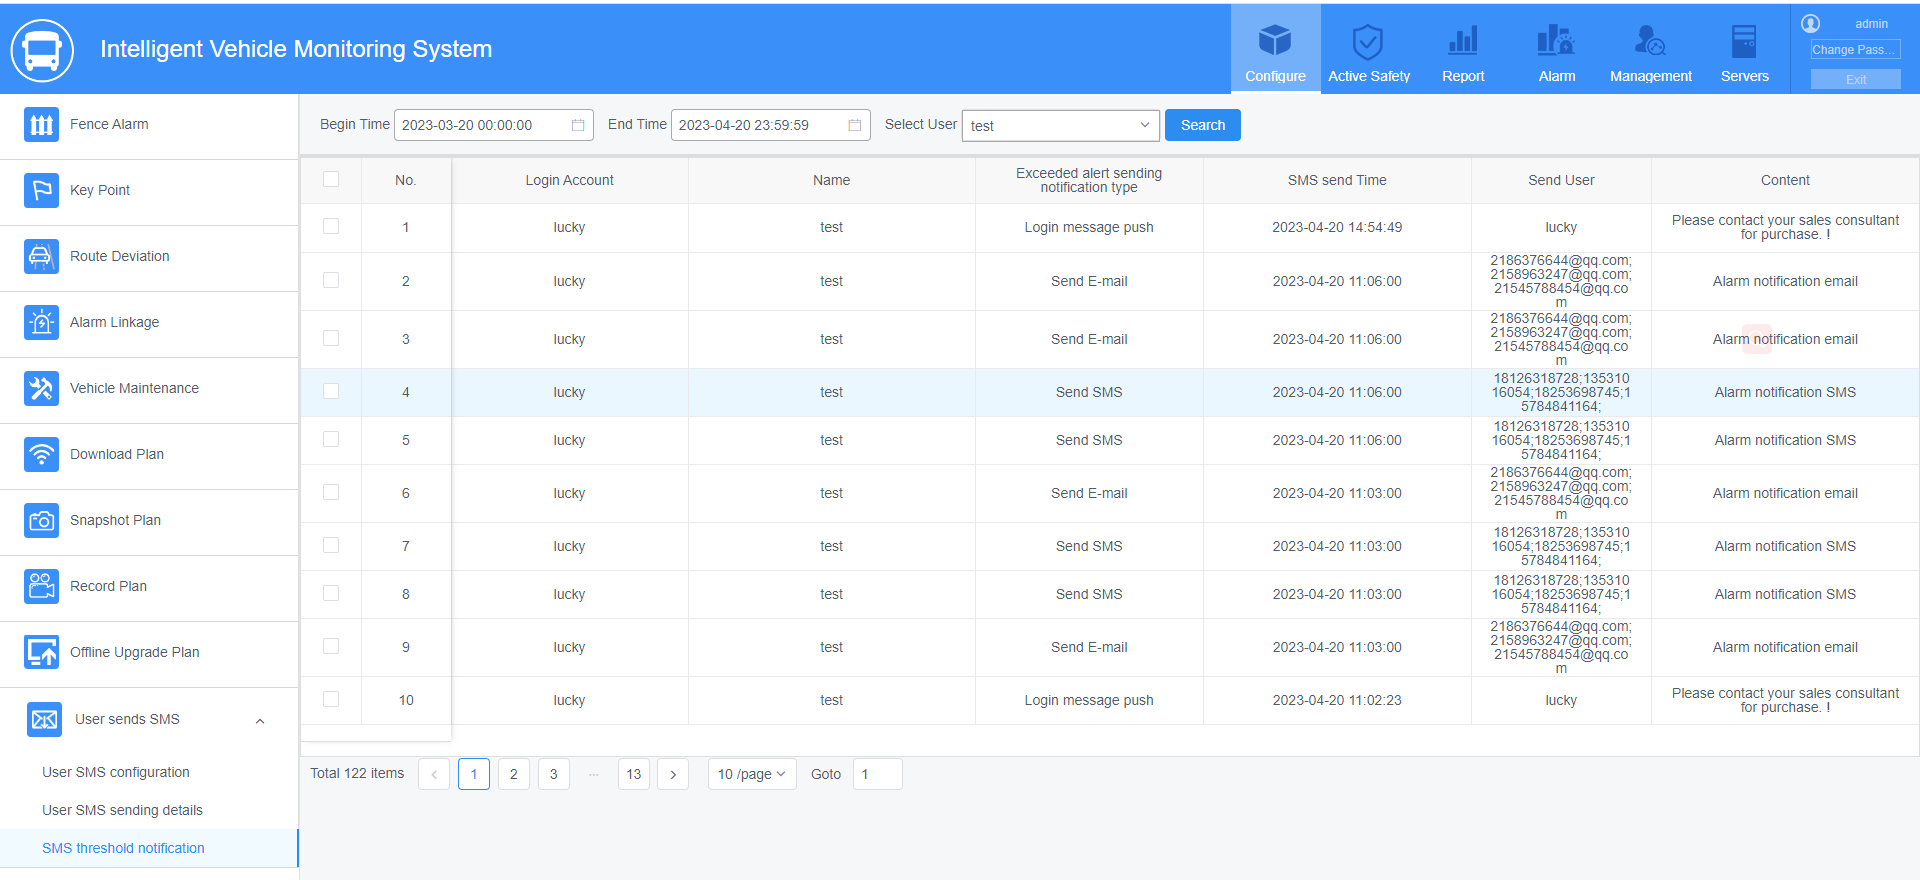The image size is (1920, 880).
Task: Open the Record Plan icon
Action: (41, 586)
